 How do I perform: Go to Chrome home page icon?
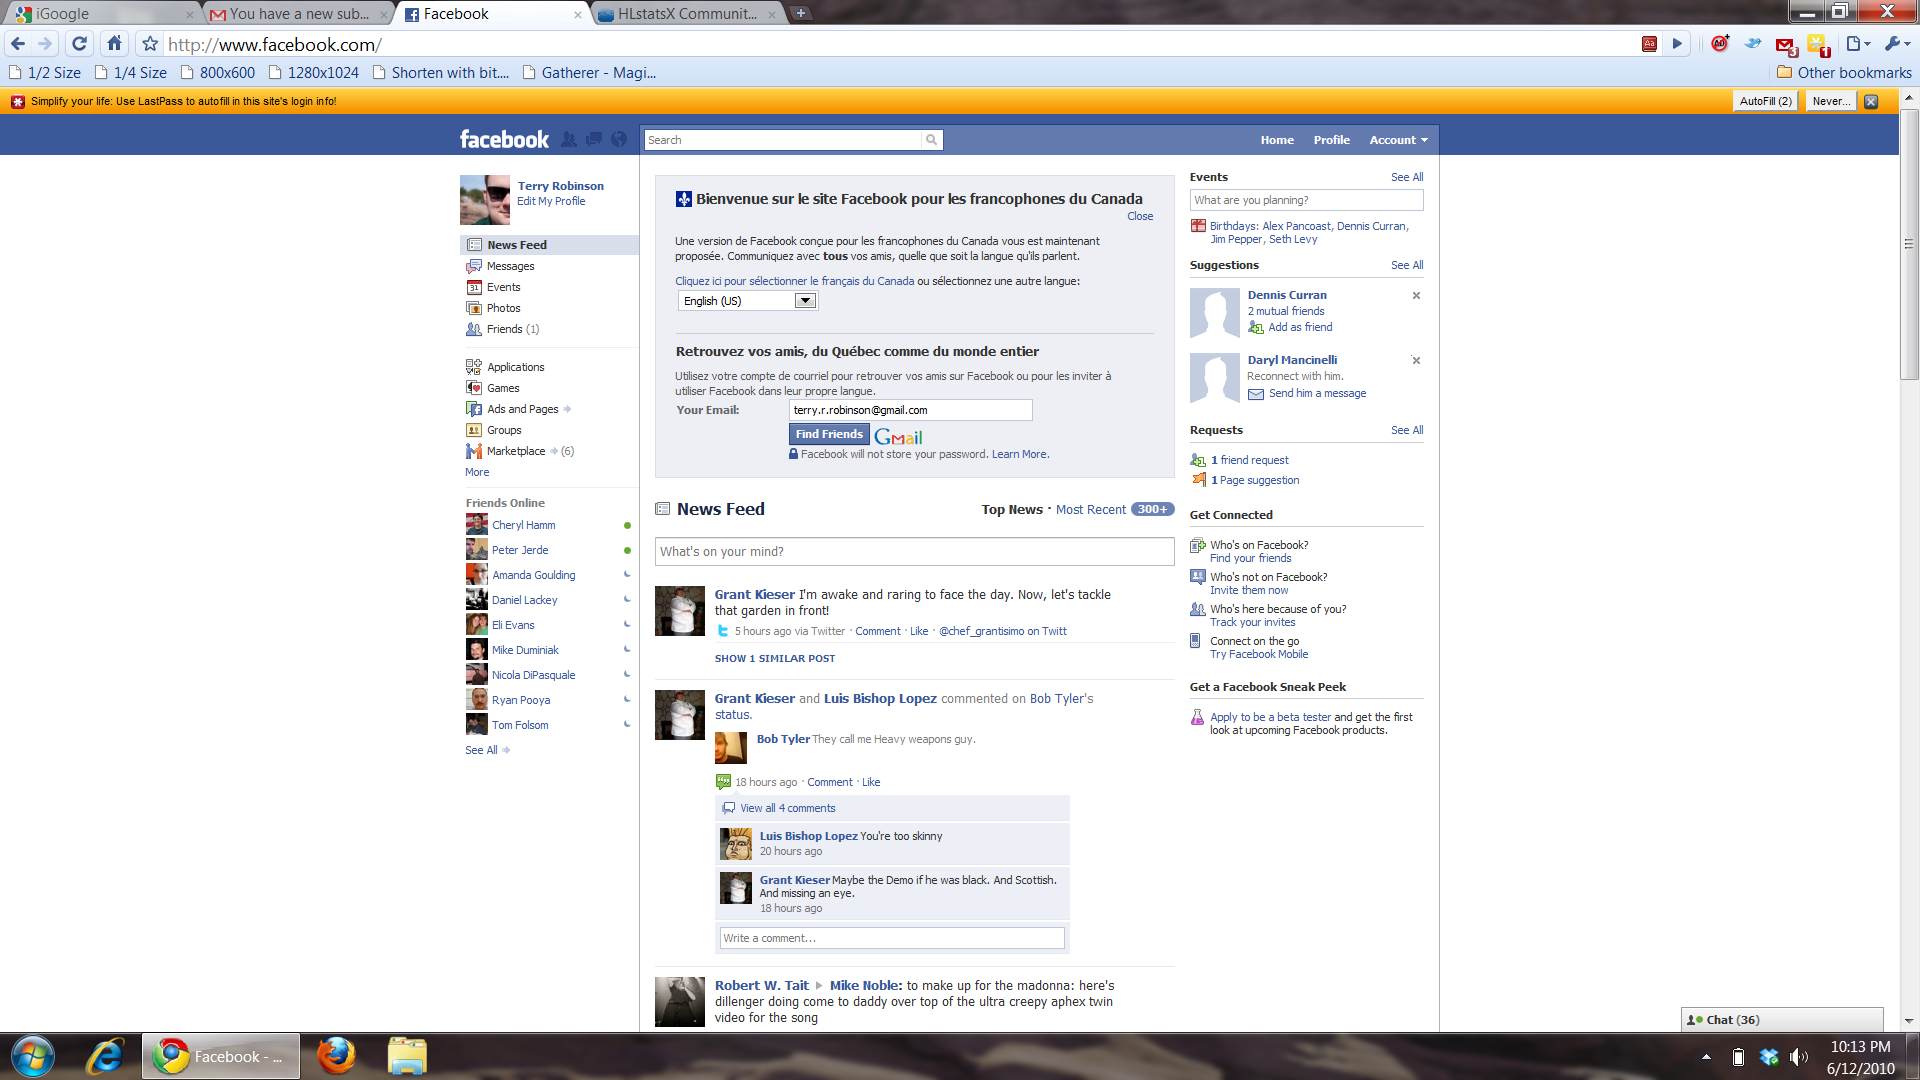114,43
